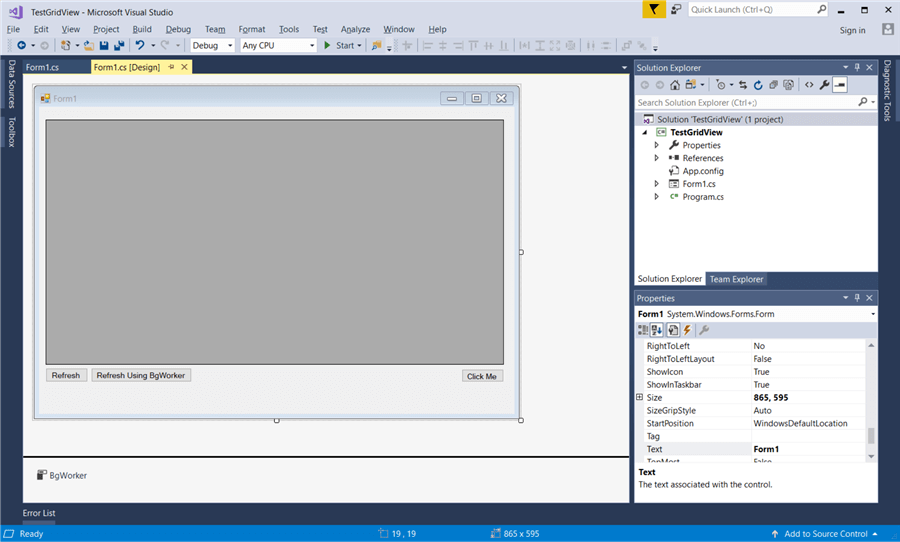The height and width of the screenshot is (542, 900).
Task: Toggle the Preview Selected Items button
Action: pos(840,85)
